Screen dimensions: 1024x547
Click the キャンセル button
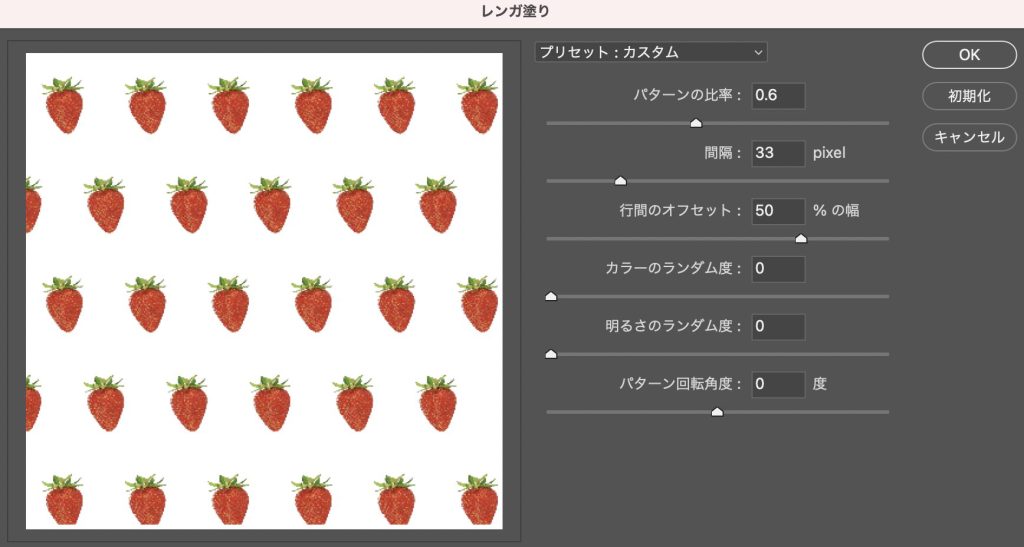pos(969,137)
